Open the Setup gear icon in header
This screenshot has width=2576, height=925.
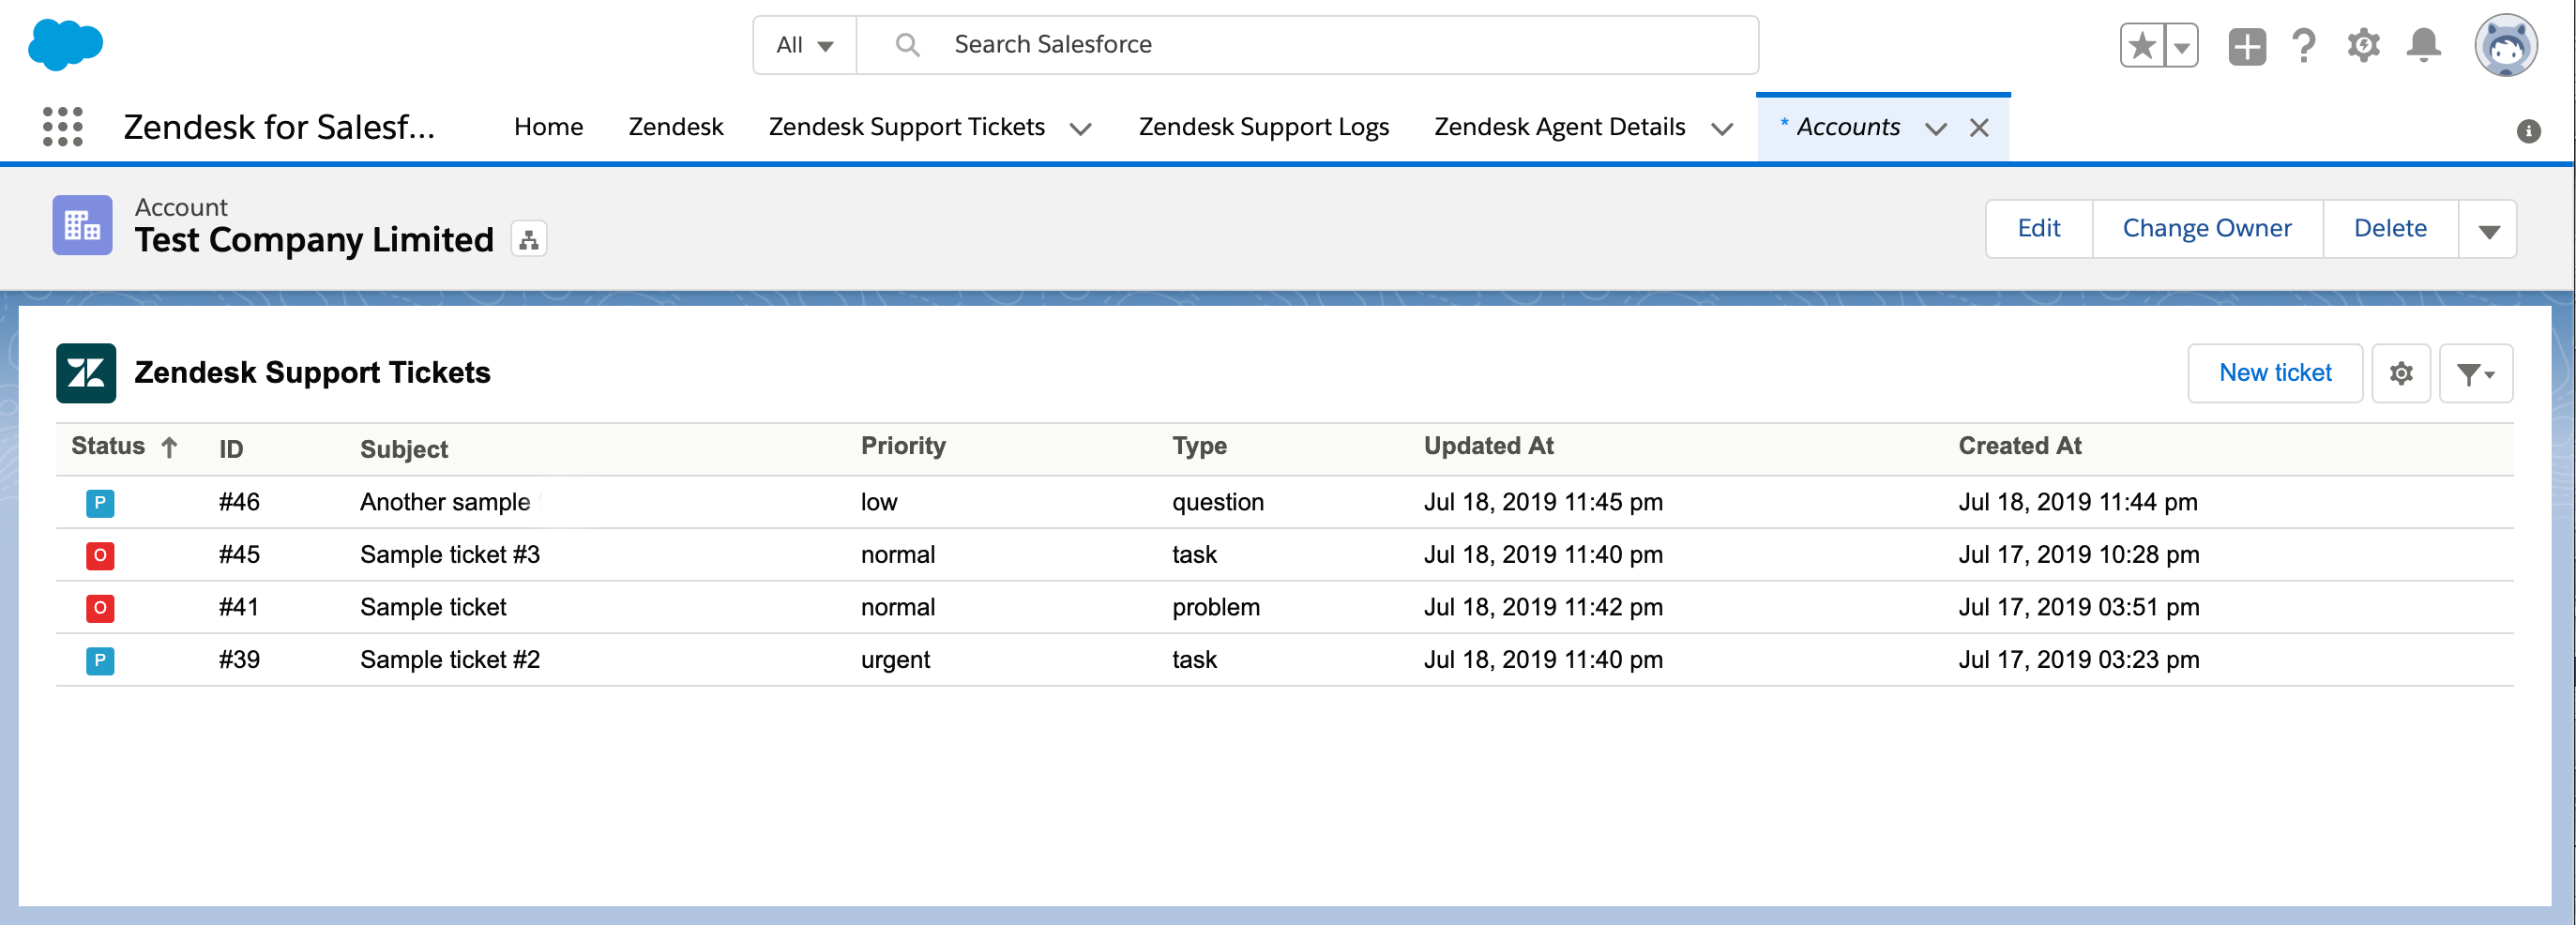click(2364, 46)
